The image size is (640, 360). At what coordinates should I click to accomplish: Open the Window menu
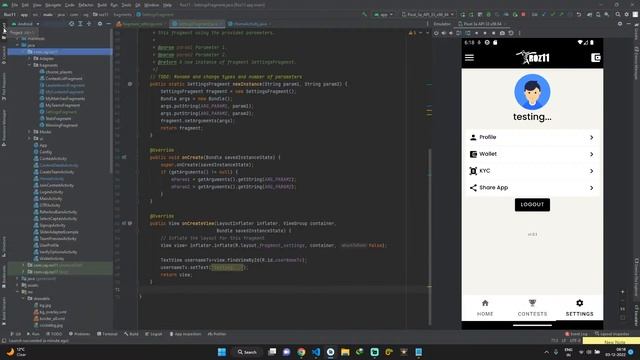151,5
